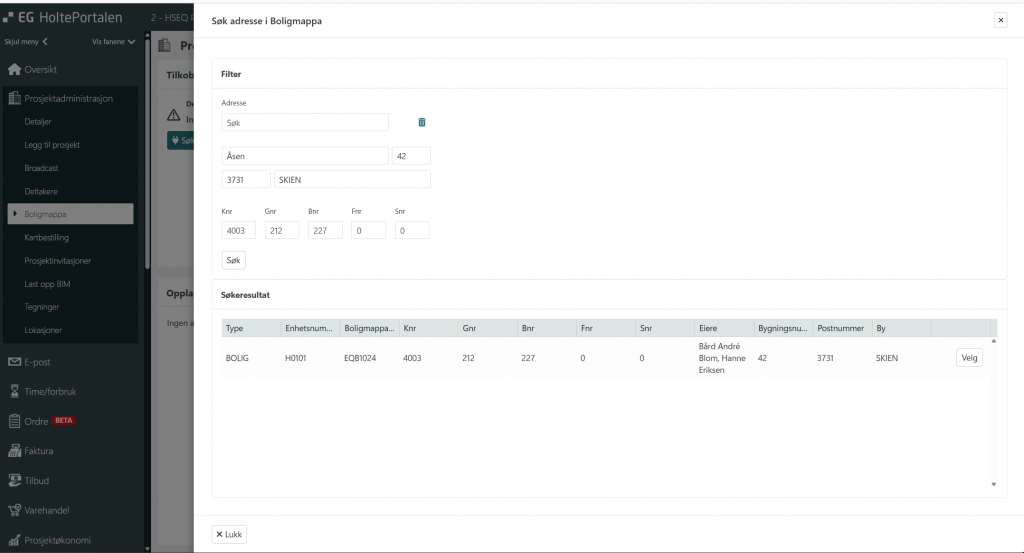Screen dimensions: 1024x553
Task: Collapse sidebar with Skjul meny
Action: coord(27,41)
